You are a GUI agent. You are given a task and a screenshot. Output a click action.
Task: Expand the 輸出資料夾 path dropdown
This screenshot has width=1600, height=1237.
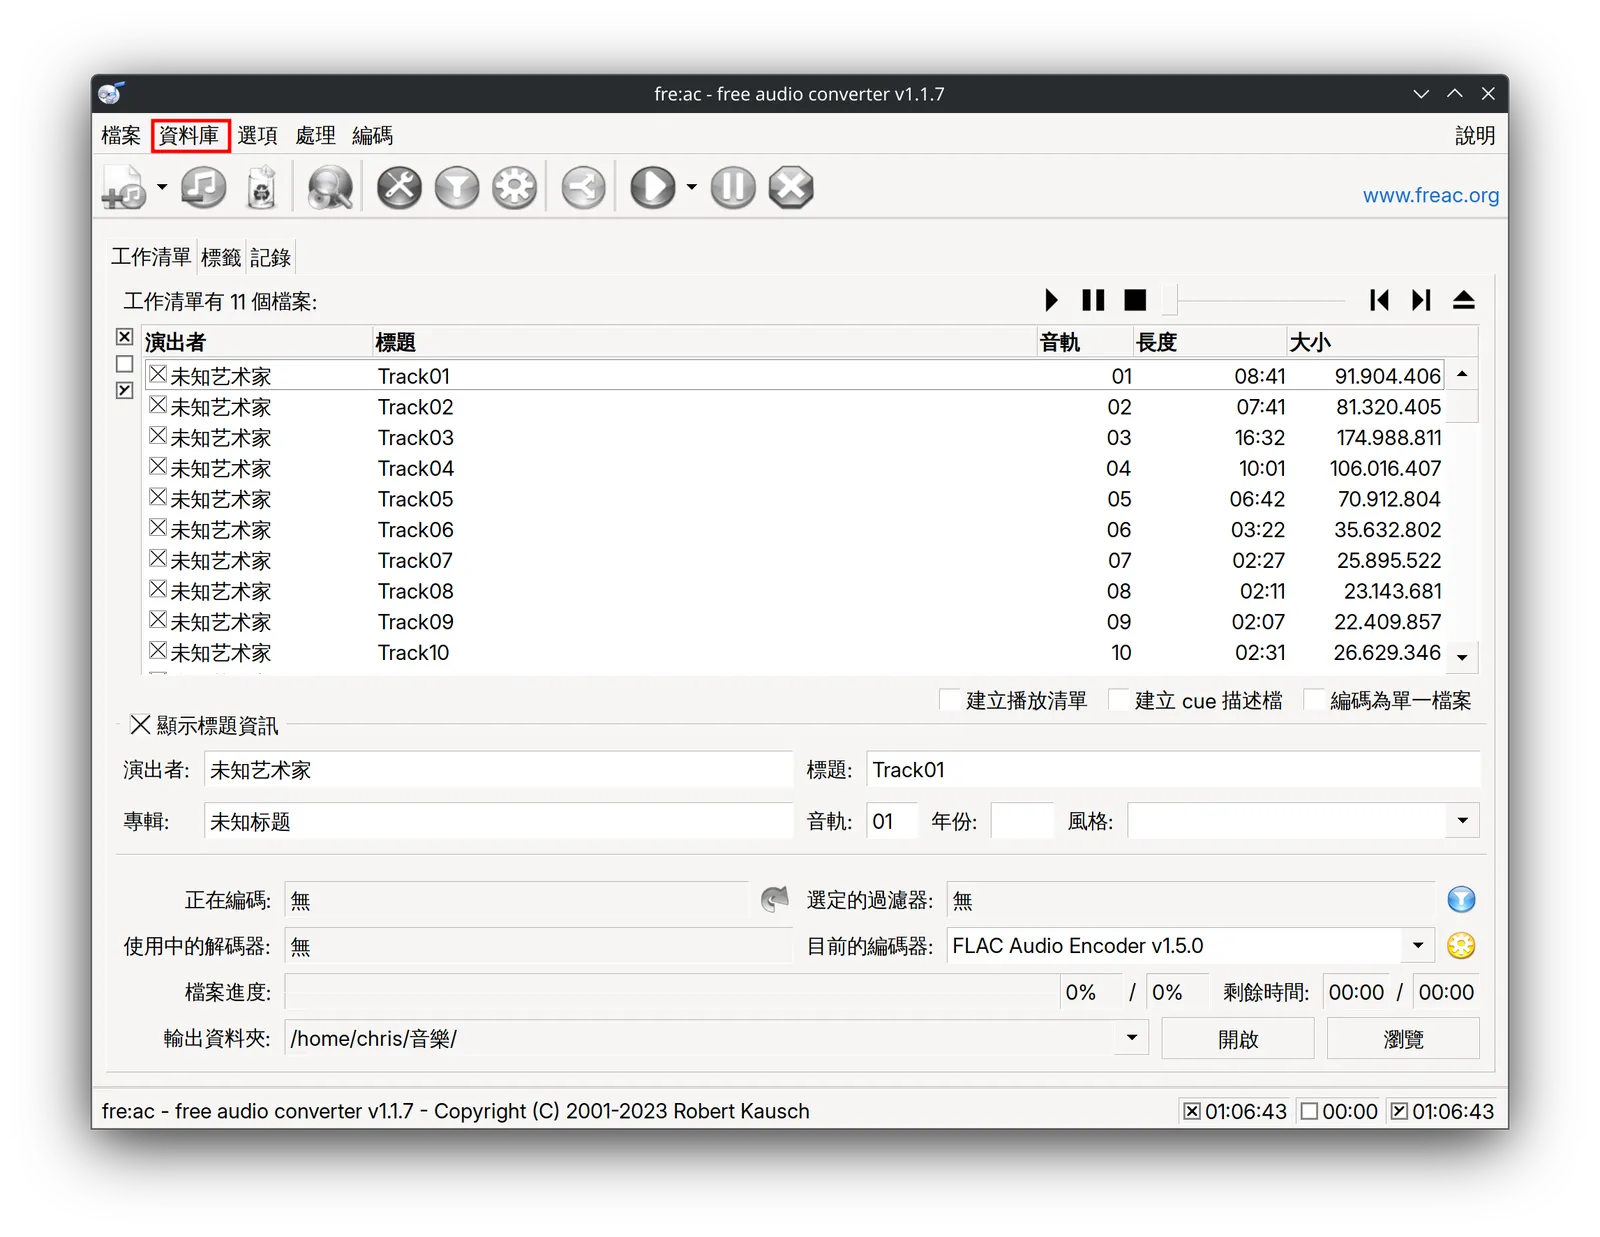(x=1132, y=1038)
